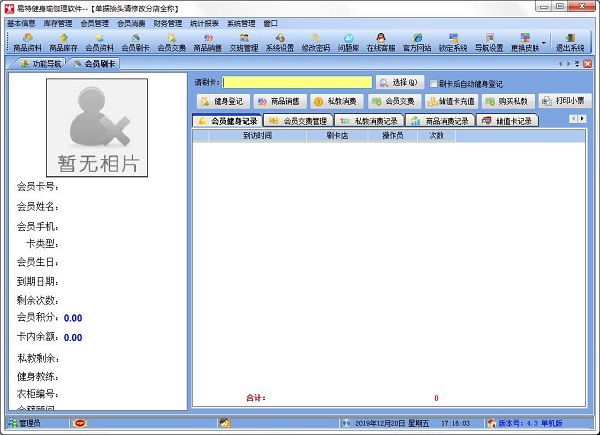Open 商品资料 from the toolbar
600x435 pixels.
click(28, 42)
